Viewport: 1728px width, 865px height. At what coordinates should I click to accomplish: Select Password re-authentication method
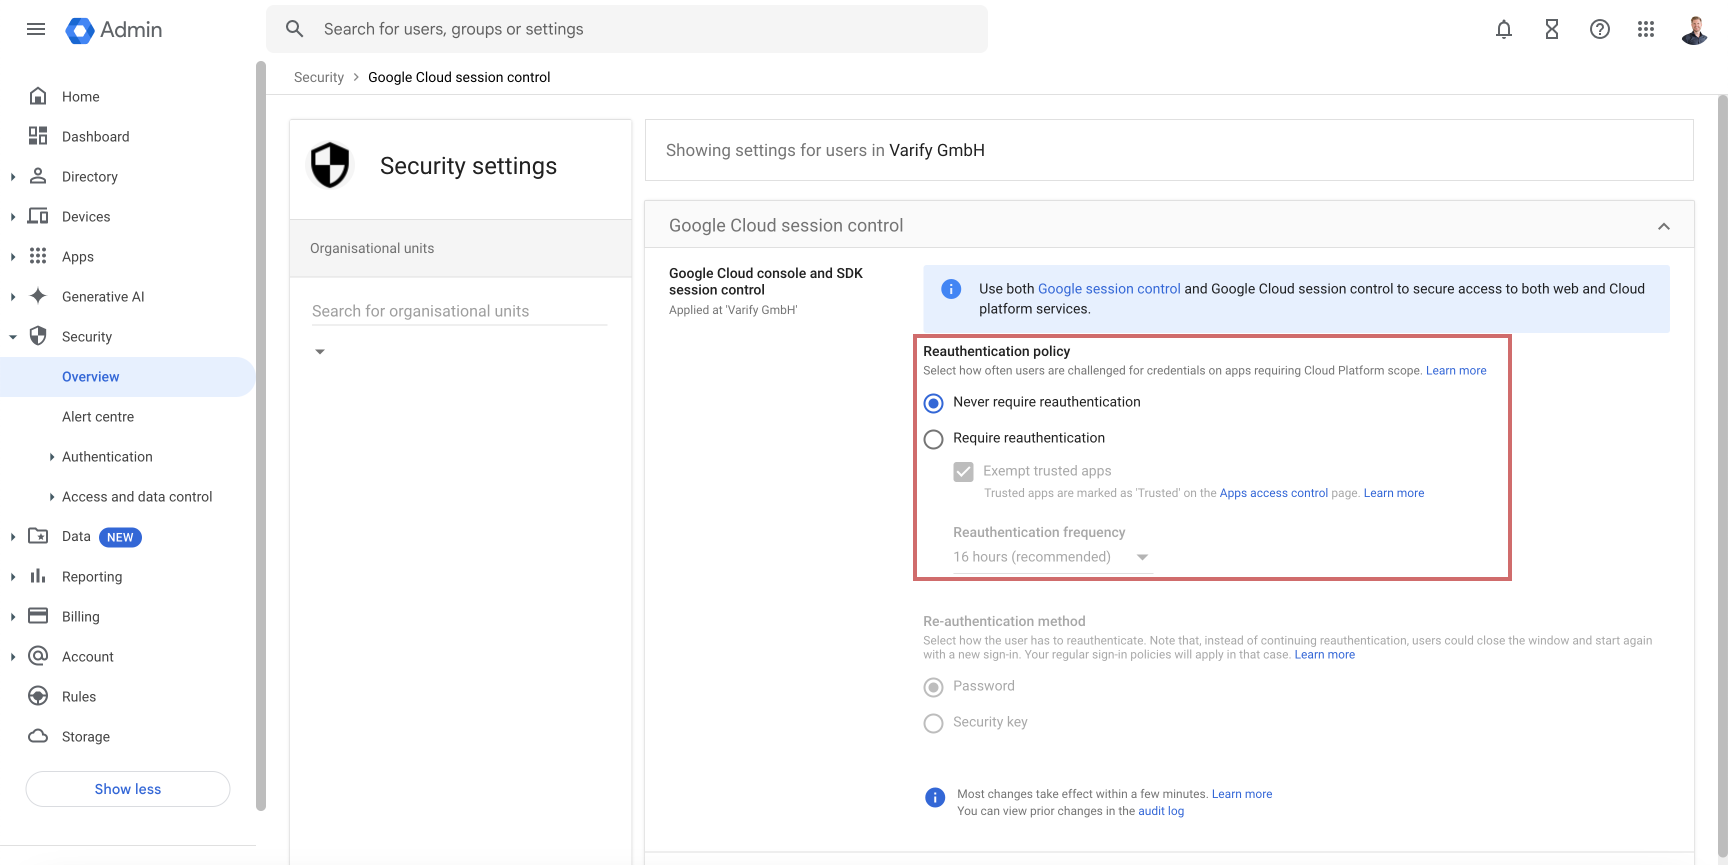[933, 687]
